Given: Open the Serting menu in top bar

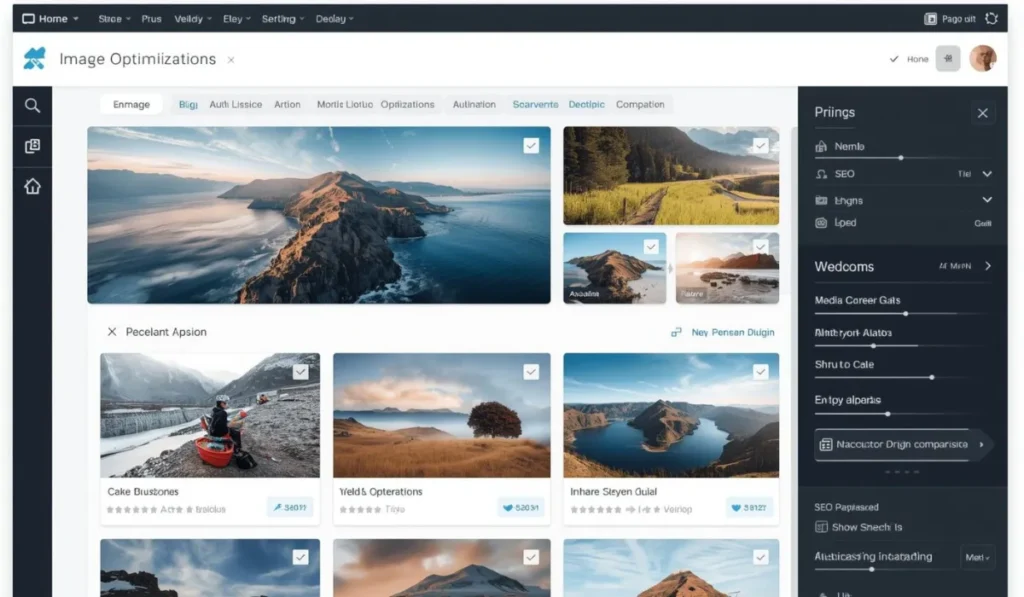Looking at the screenshot, I should (283, 19).
